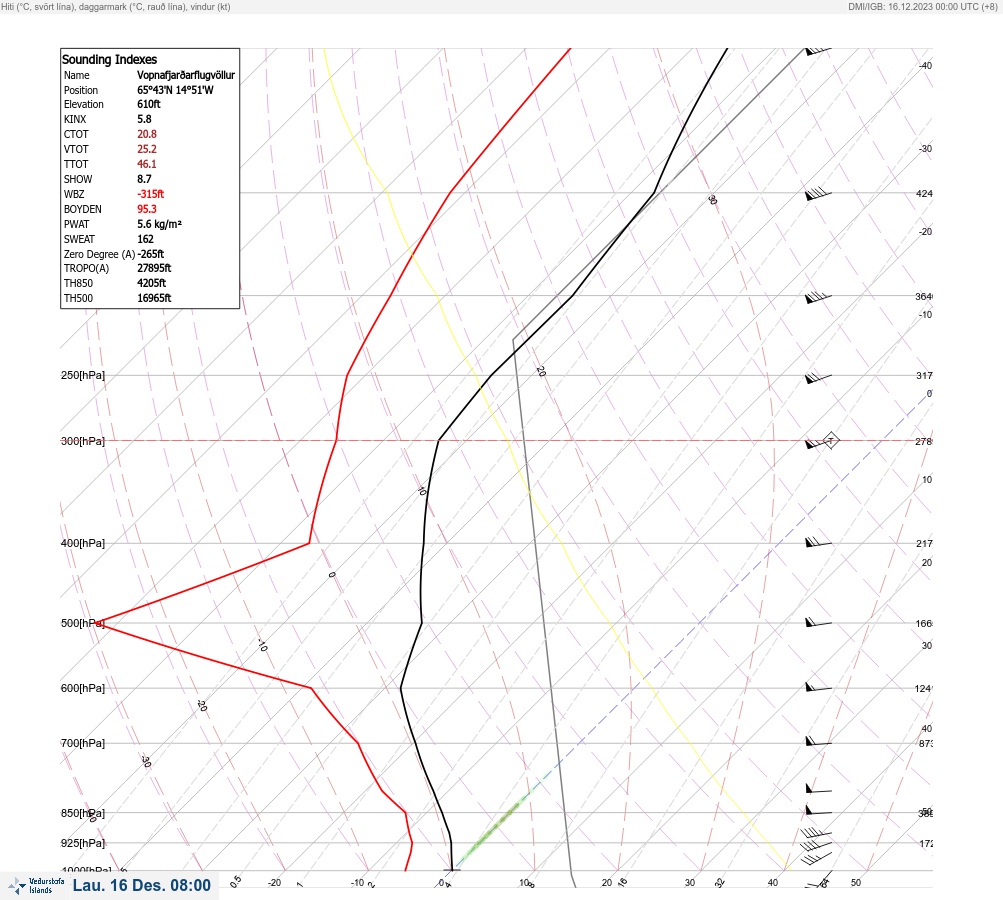Click the 'Lau. 16 Des. 08:00' timestamp

[x=141, y=885]
